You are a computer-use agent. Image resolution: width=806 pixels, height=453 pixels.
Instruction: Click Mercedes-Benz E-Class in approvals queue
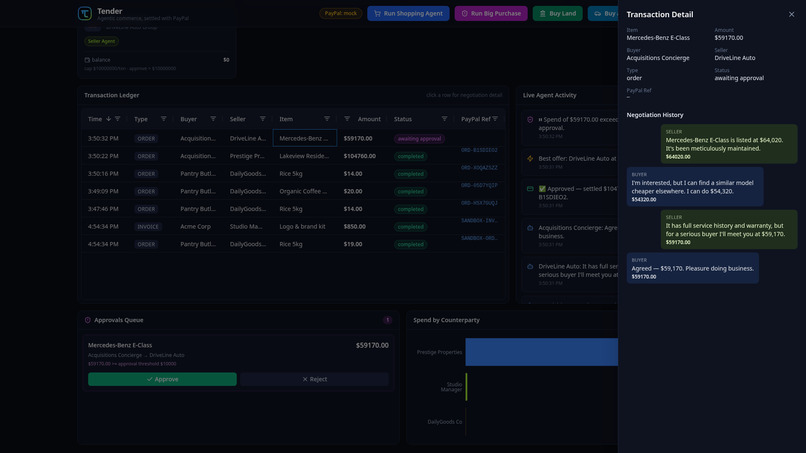pos(120,345)
